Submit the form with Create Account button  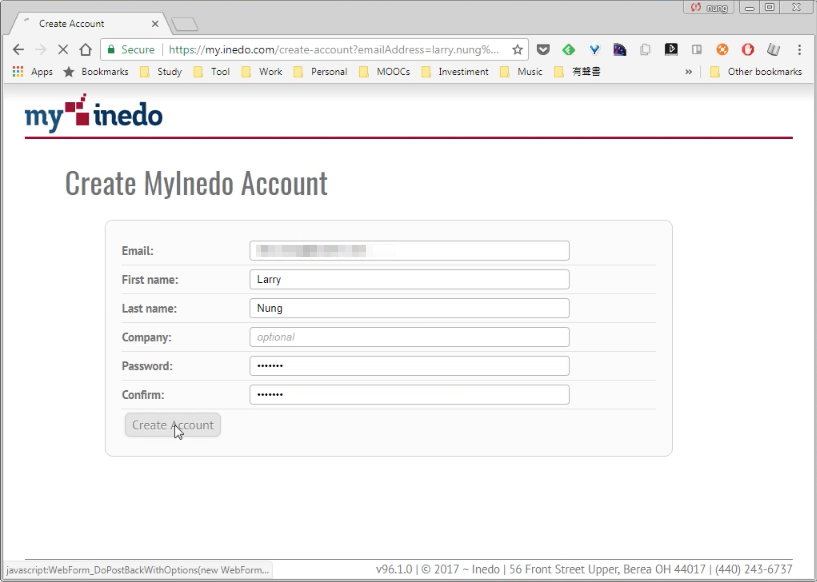coord(172,425)
